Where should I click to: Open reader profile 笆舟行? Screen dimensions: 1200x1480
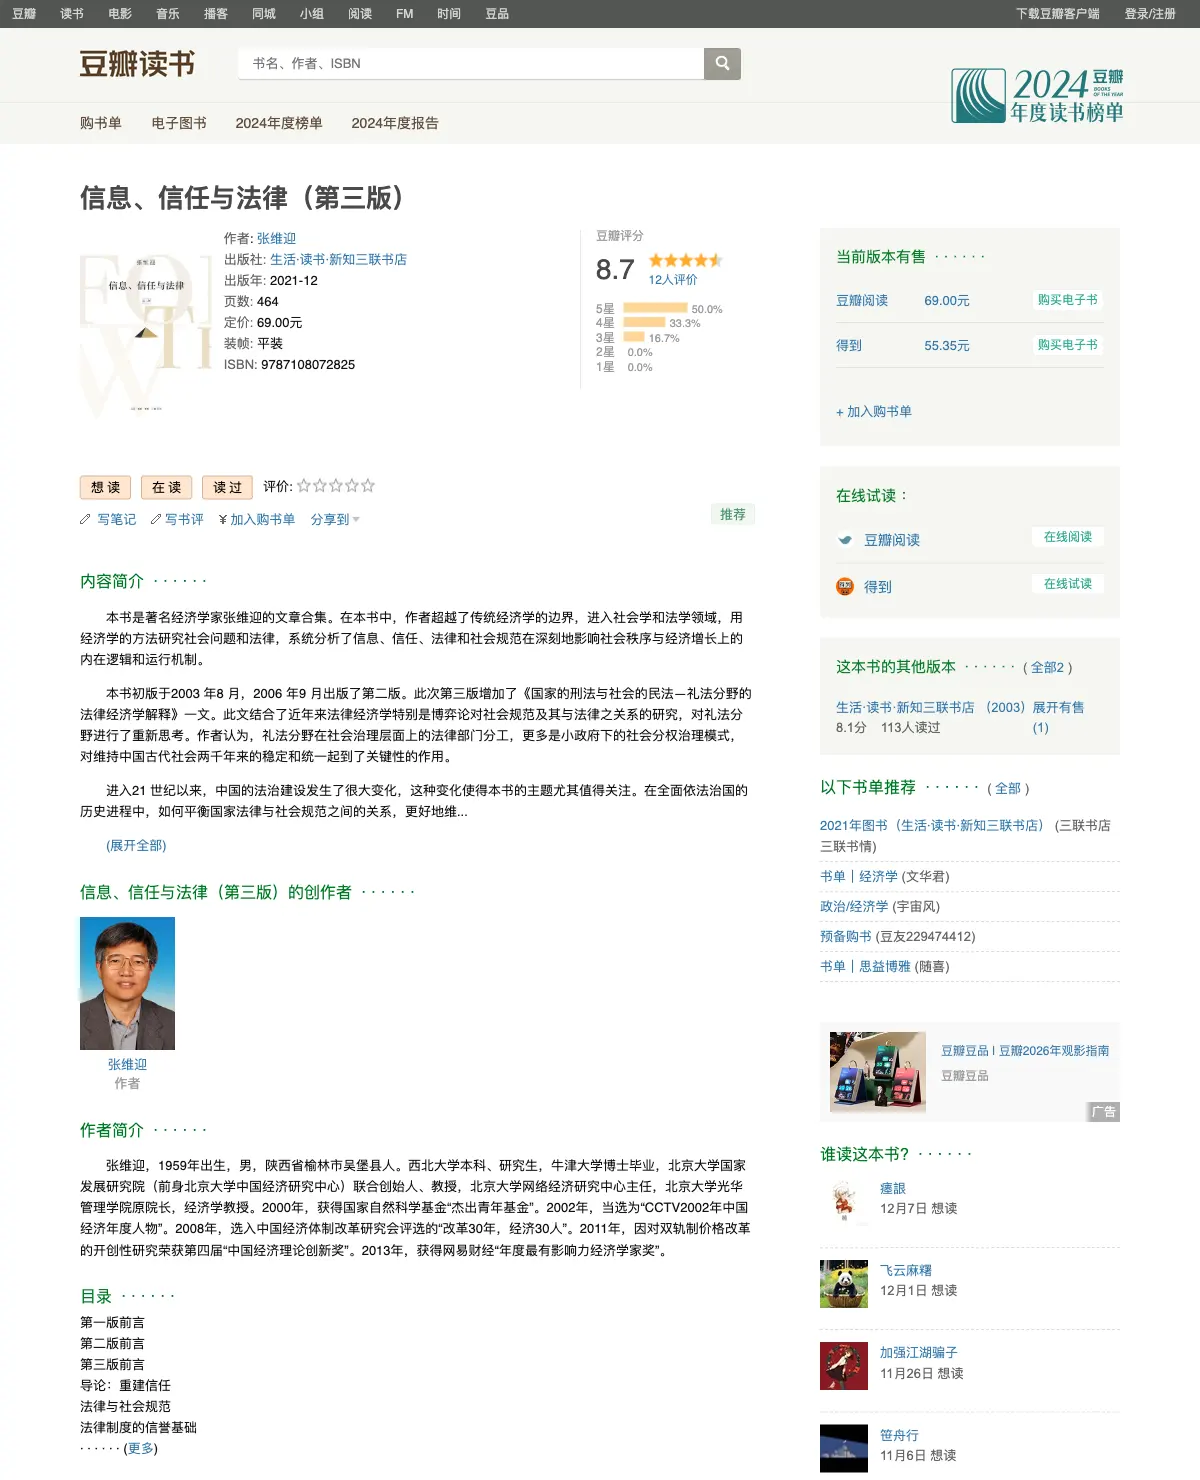pyautogui.click(x=899, y=1435)
